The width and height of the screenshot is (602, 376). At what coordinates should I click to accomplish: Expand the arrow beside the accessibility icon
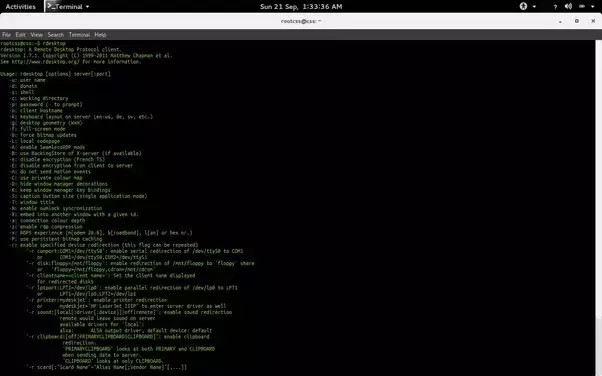534,7
